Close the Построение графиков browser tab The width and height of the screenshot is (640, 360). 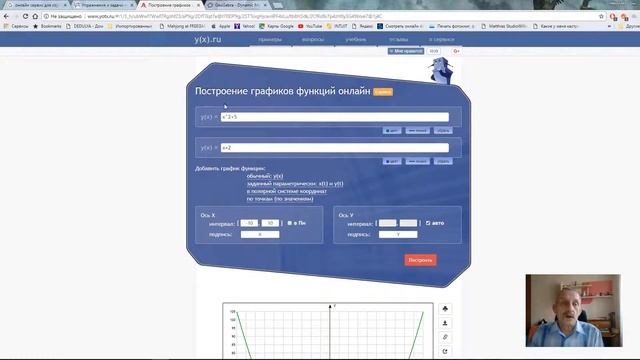point(198,5)
